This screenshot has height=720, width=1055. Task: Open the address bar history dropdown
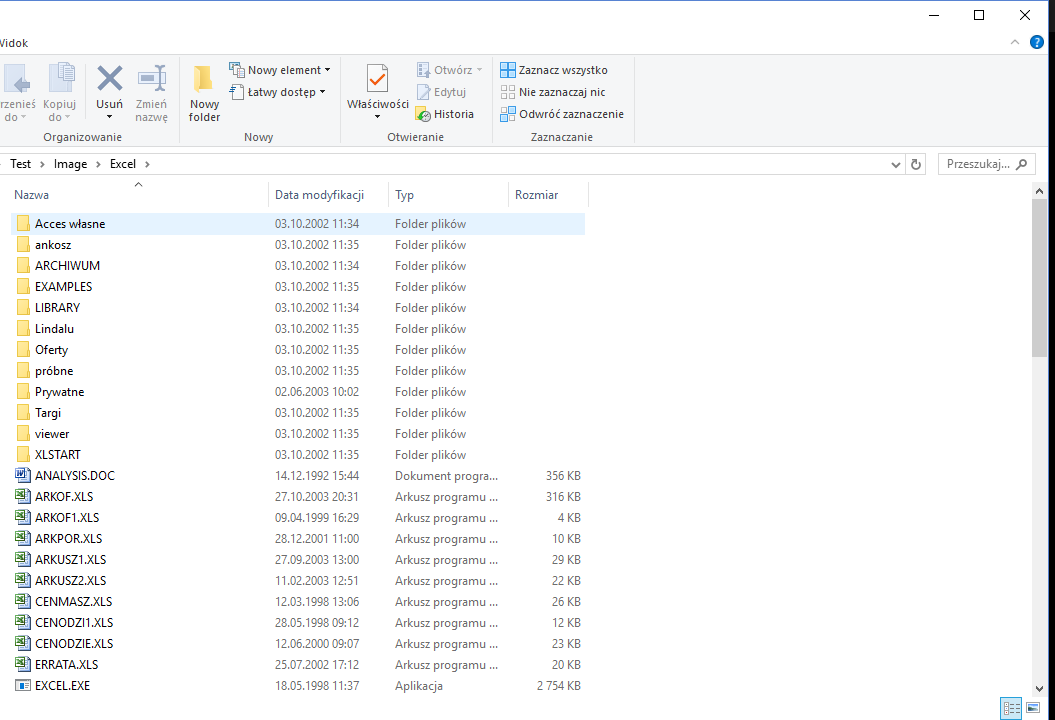click(x=895, y=164)
